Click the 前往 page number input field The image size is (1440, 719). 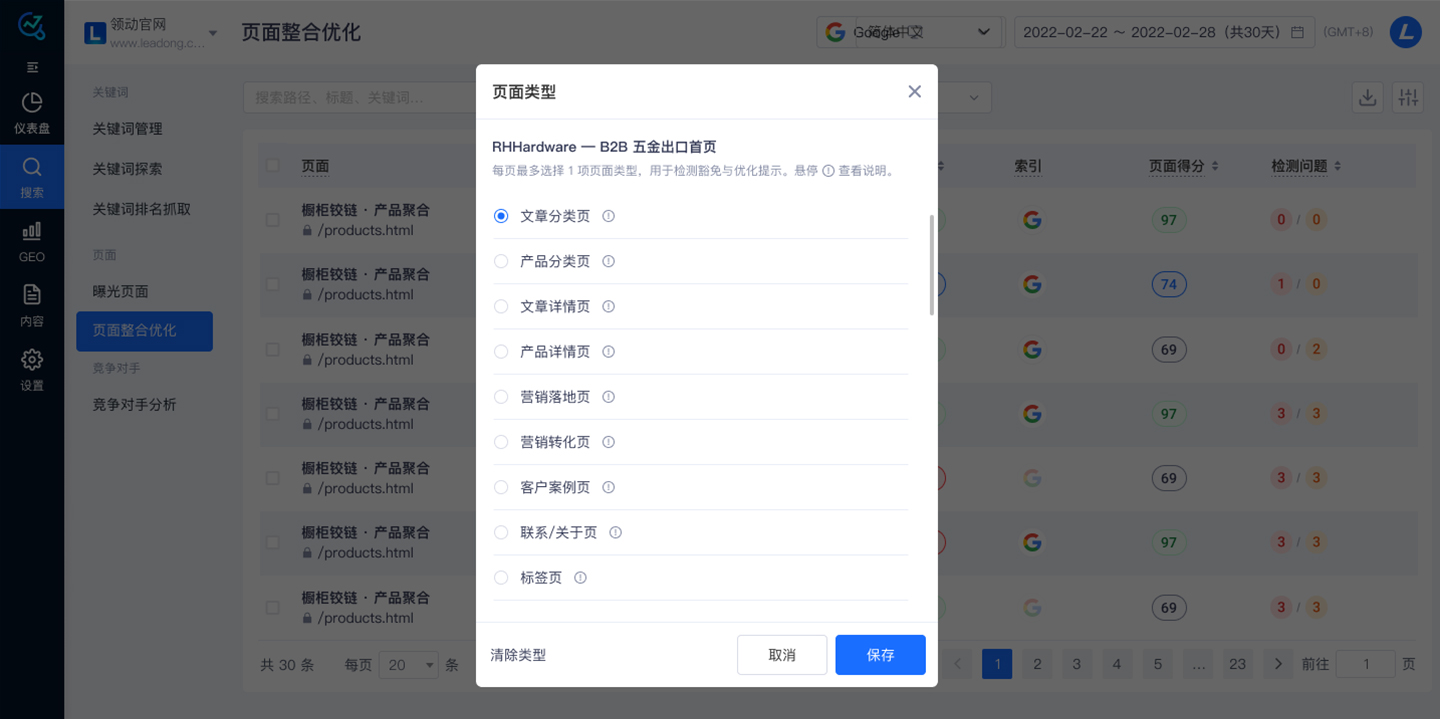(x=1365, y=664)
